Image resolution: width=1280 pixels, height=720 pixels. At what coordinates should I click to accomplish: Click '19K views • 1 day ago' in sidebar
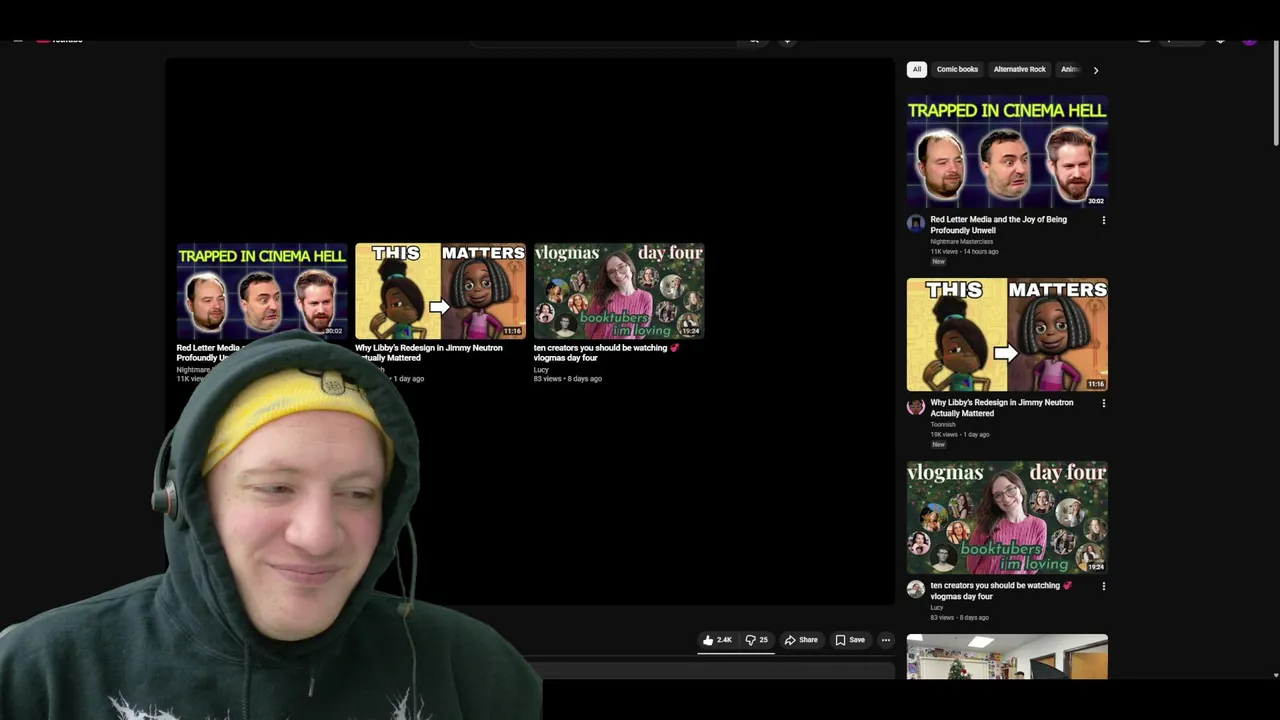point(959,434)
